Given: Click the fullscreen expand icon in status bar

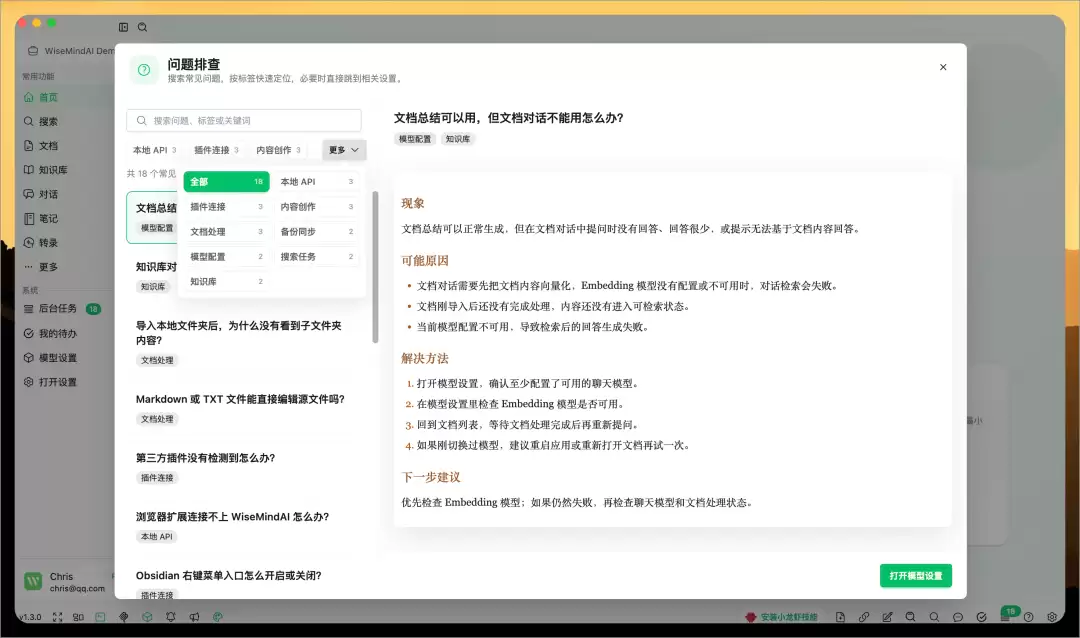Looking at the screenshot, I should (57, 617).
